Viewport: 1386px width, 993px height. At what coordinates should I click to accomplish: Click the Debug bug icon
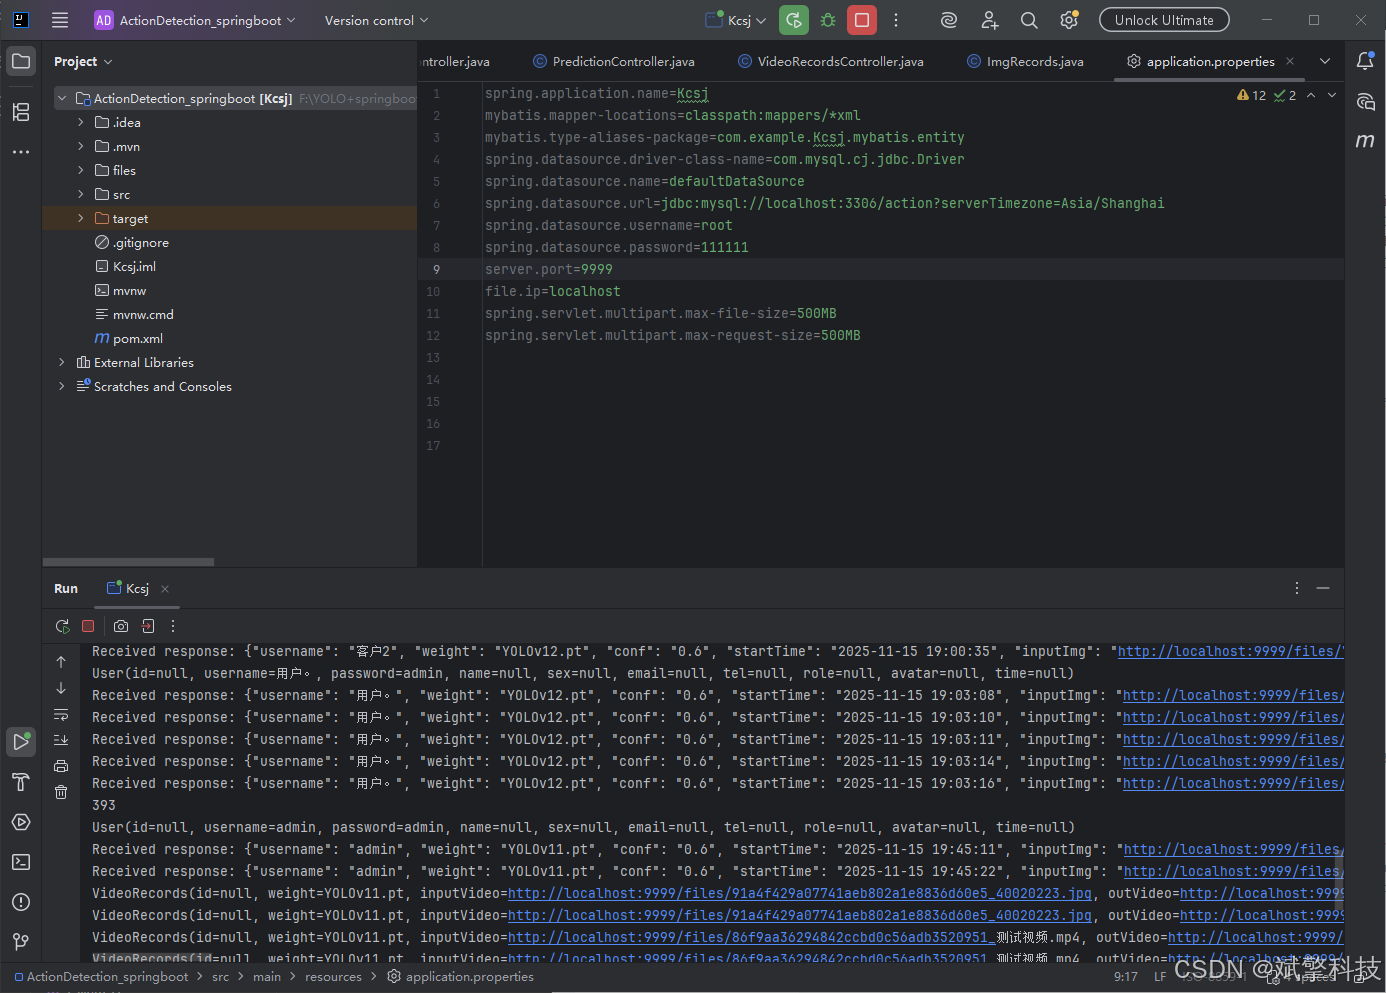coord(828,20)
